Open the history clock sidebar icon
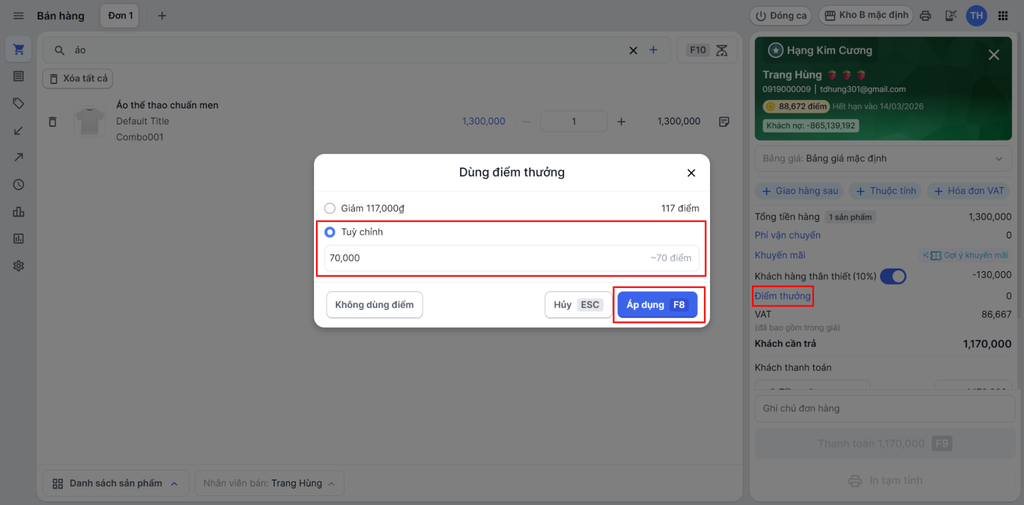The height and width of the screenshot is (505, 1024). point(18,185)
